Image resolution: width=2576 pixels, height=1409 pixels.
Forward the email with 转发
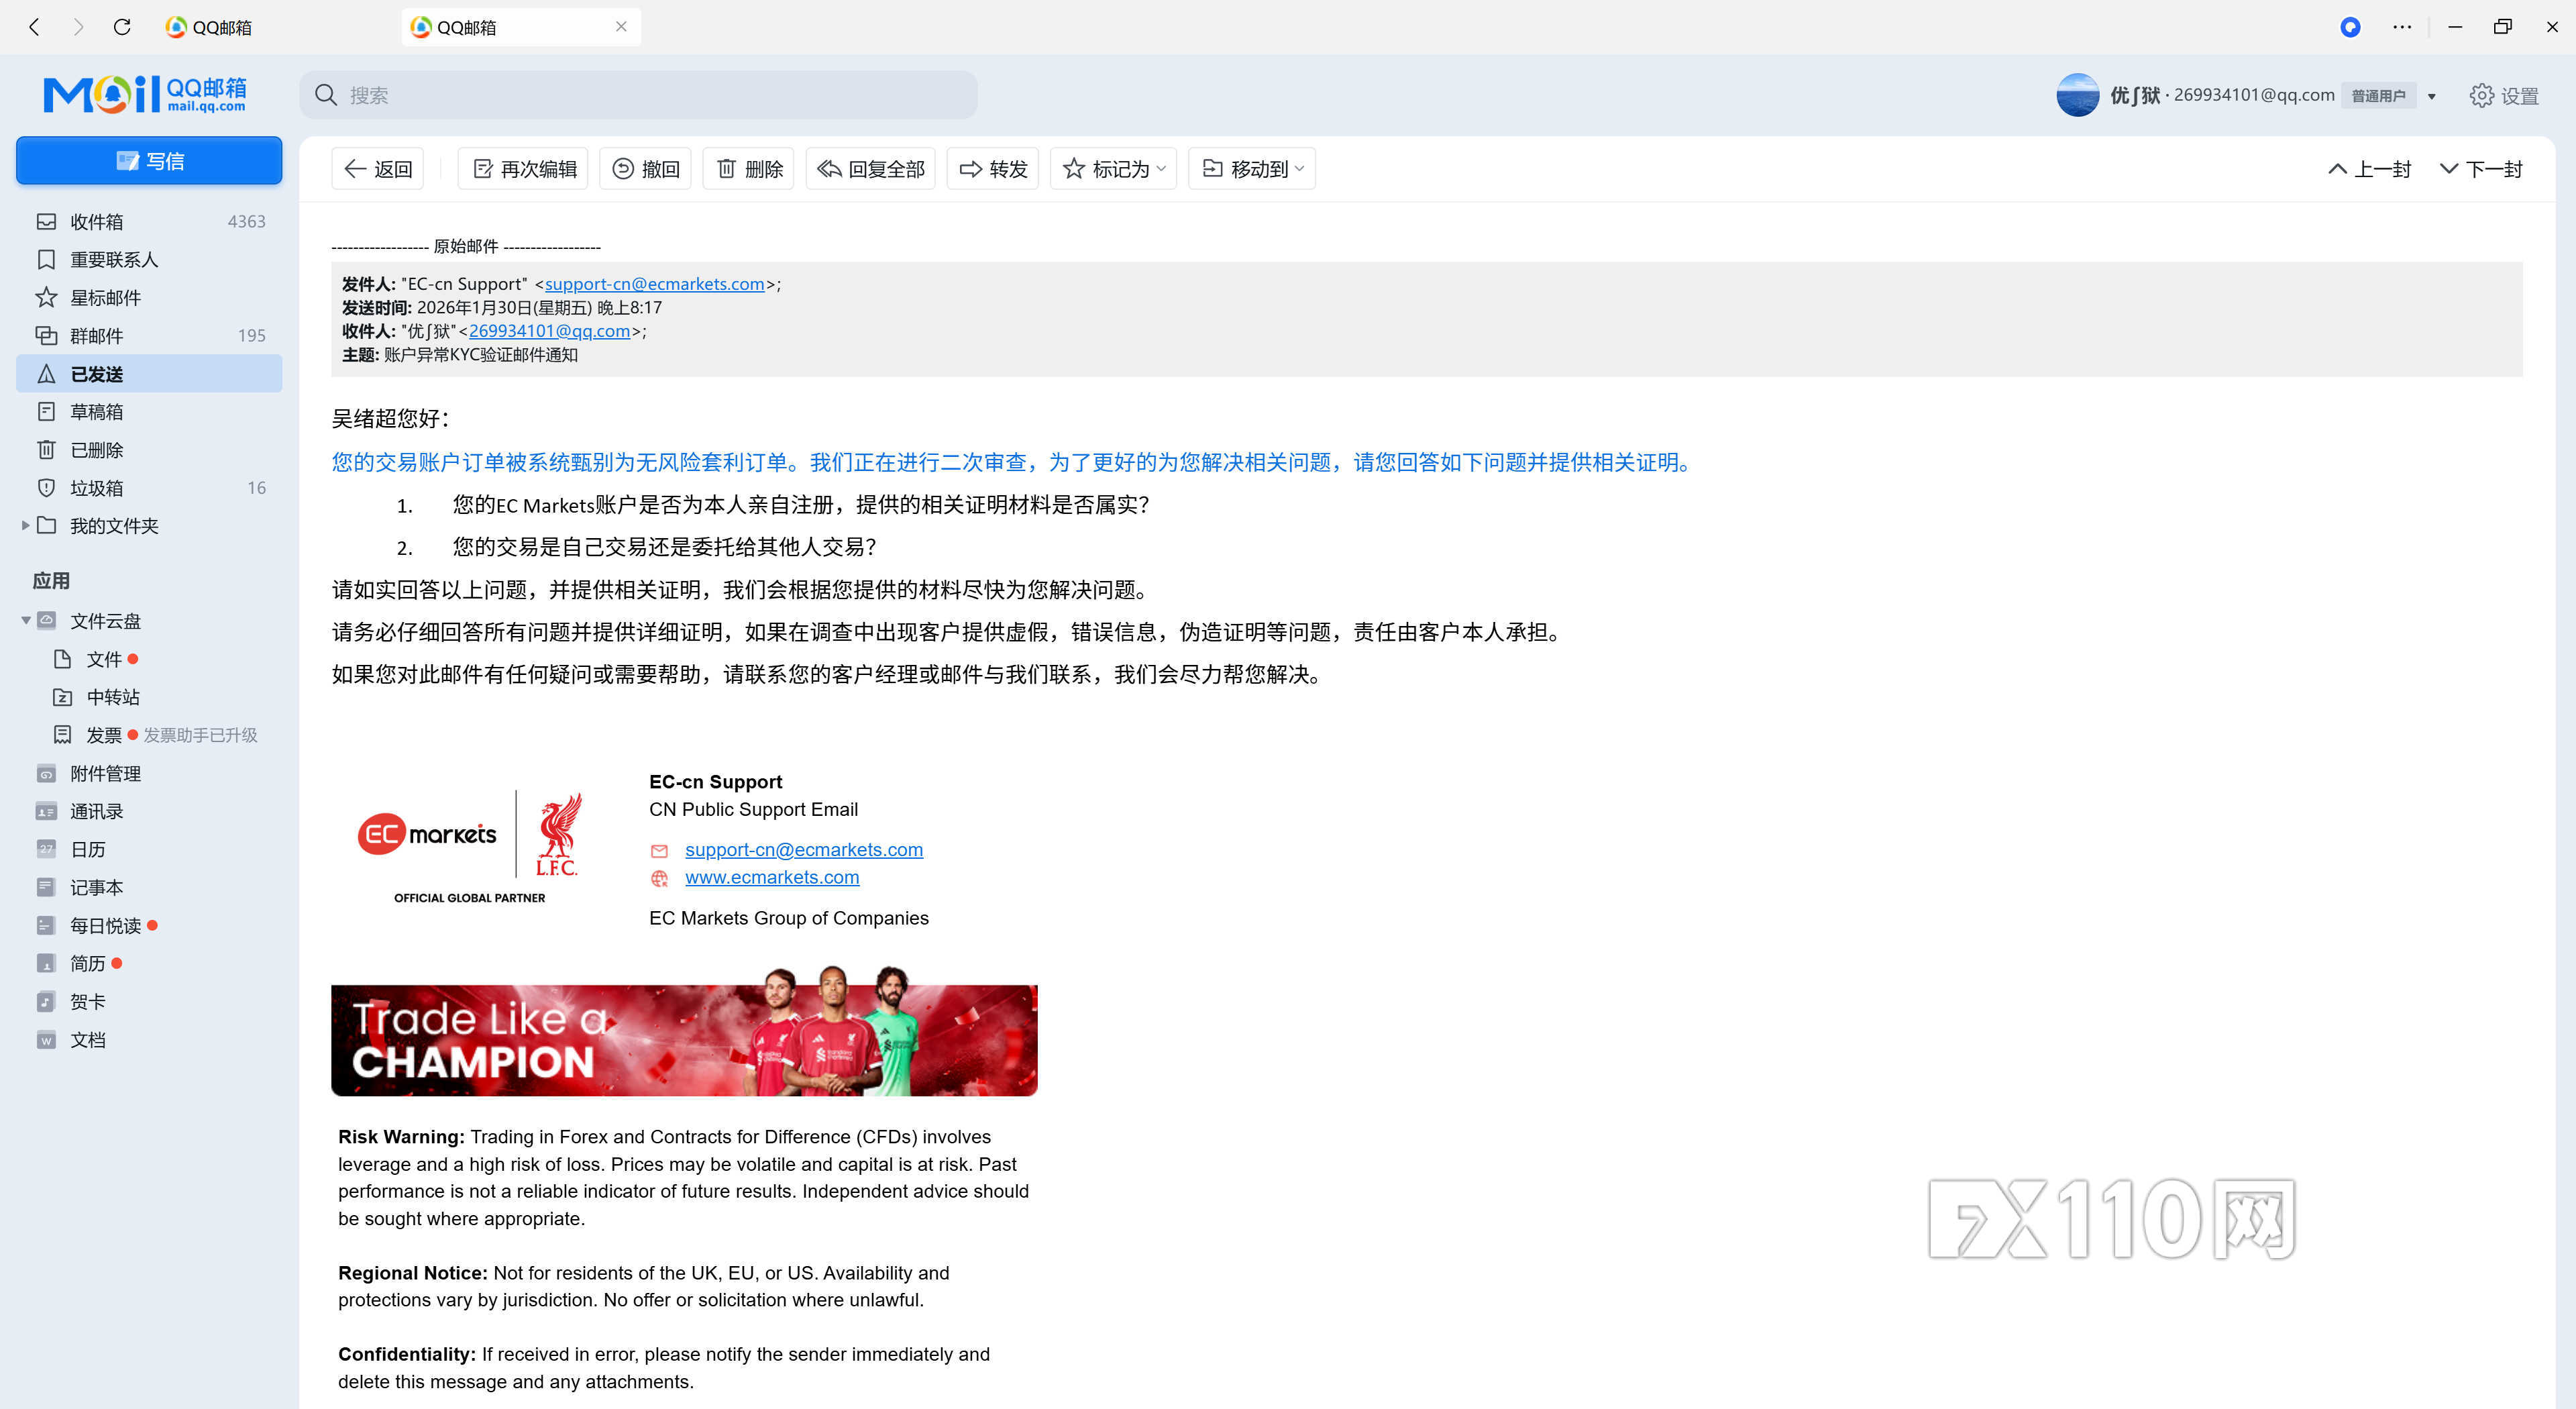[993, 169]
